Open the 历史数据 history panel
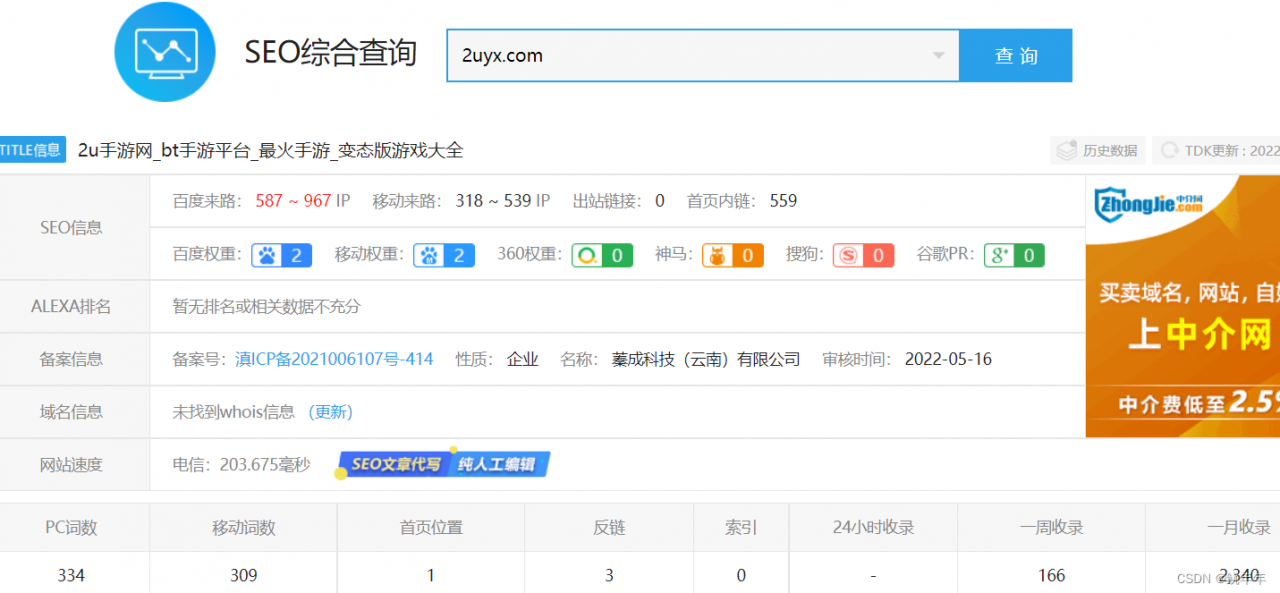This screenshot has height=593, width=1280. [1097, 149]
